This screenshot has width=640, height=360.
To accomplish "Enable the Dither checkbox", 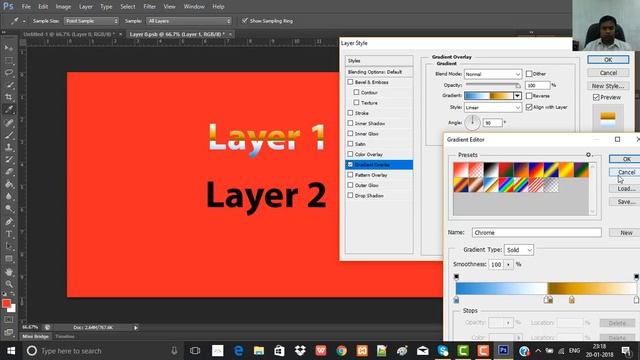I will pos(529,74).
